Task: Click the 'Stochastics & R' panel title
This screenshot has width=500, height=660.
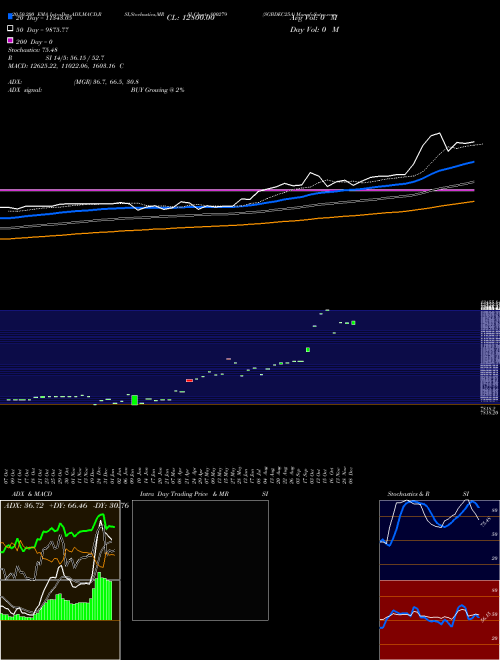Action: 409,494
